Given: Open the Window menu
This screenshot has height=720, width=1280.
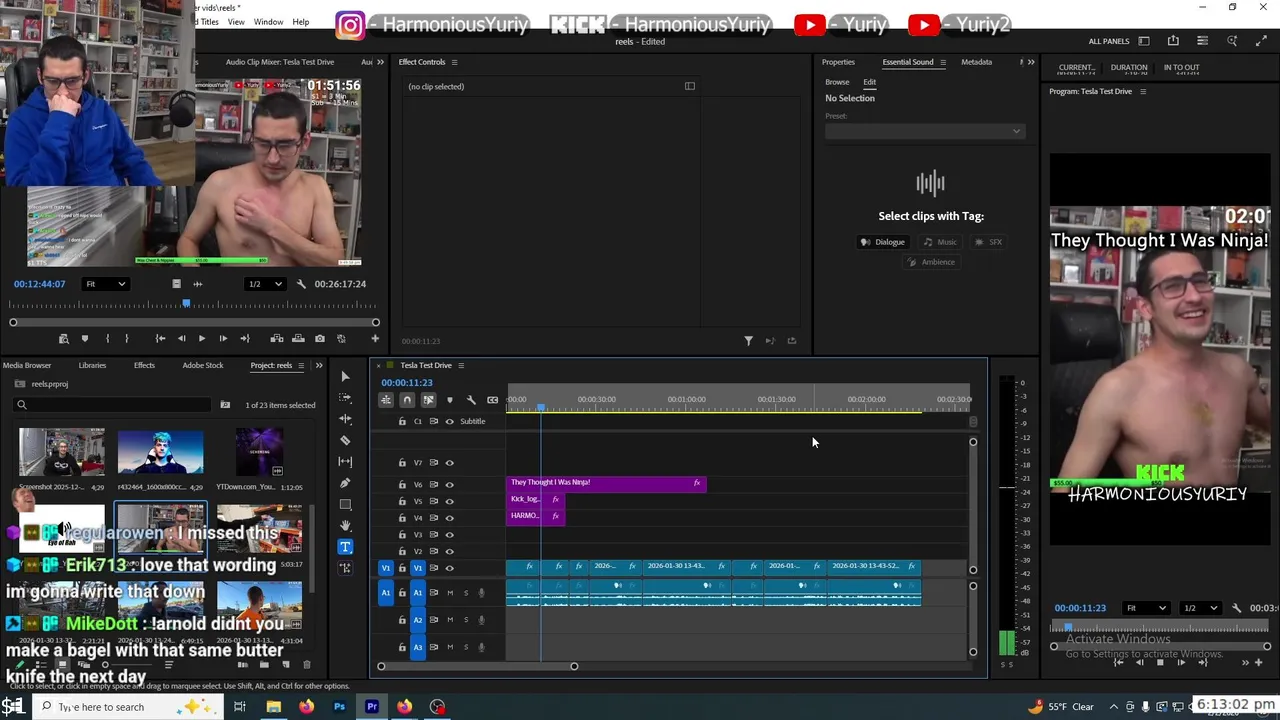Looking at the screenshot, I should [x=268, y=22].
